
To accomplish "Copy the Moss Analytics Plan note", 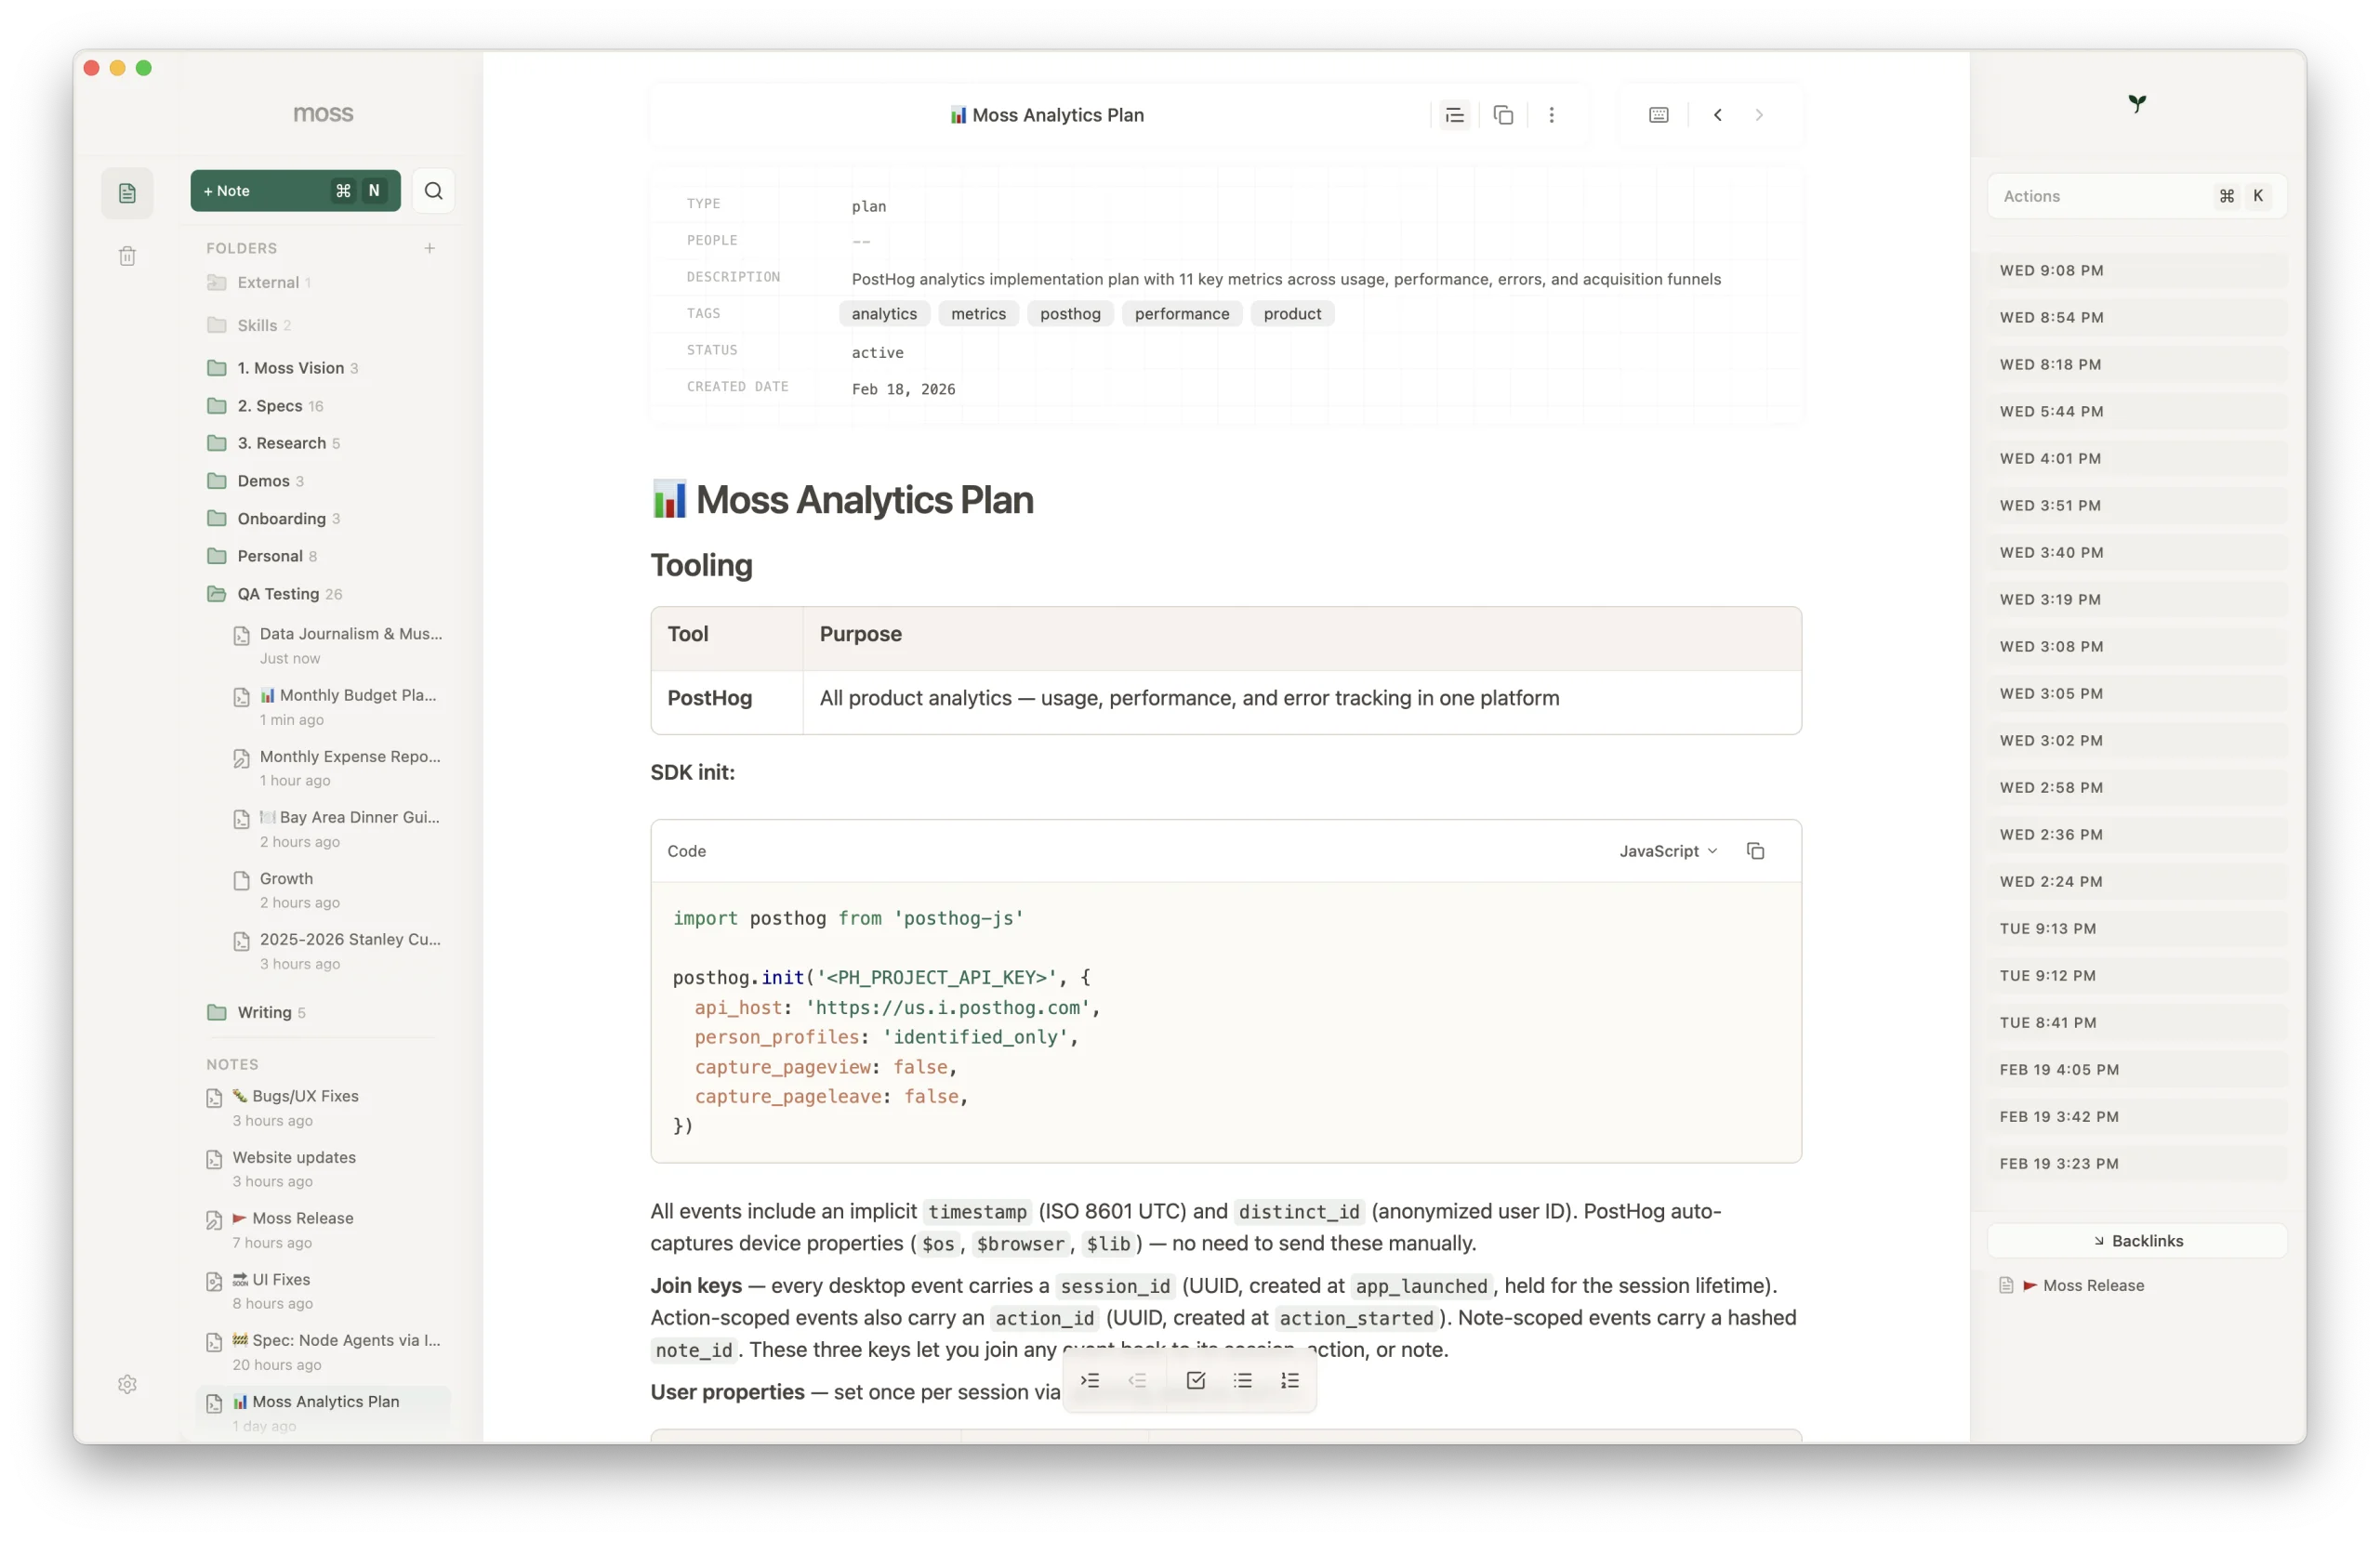I will click(1503, 114).
